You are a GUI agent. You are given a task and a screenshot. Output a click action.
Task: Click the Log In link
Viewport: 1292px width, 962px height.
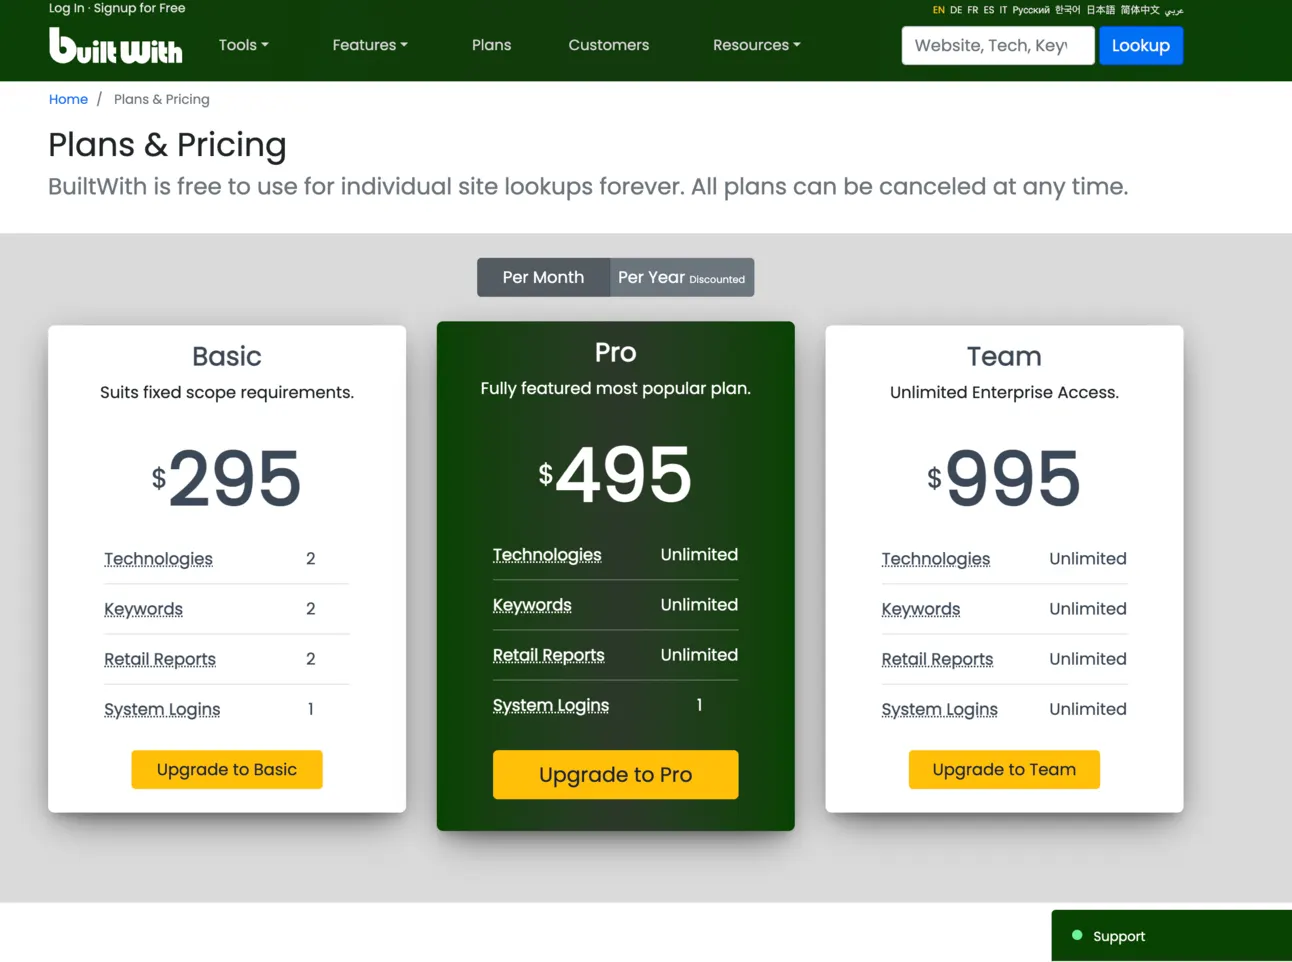(x=67, y=8)
